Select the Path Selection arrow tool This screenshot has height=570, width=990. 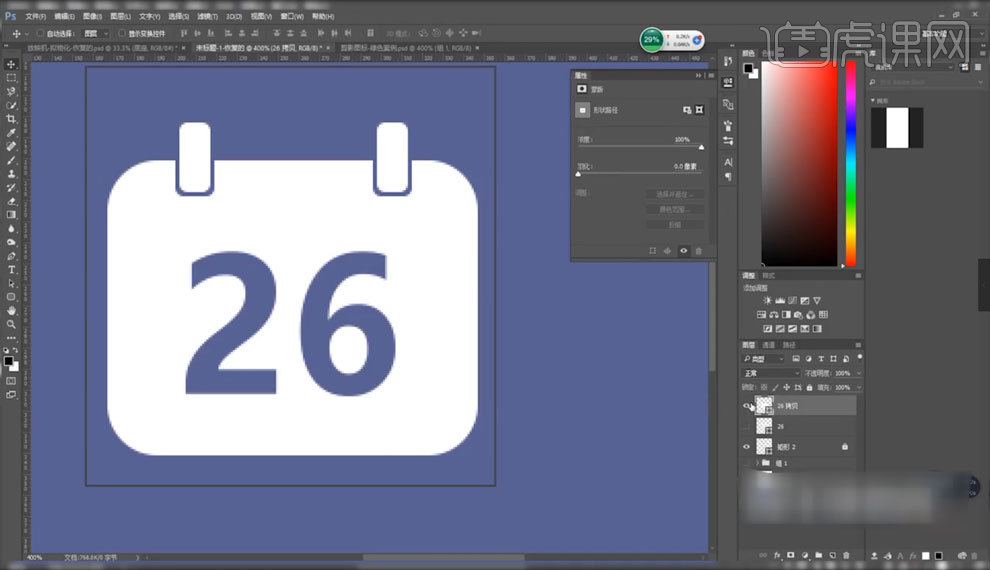pos(11,283)
